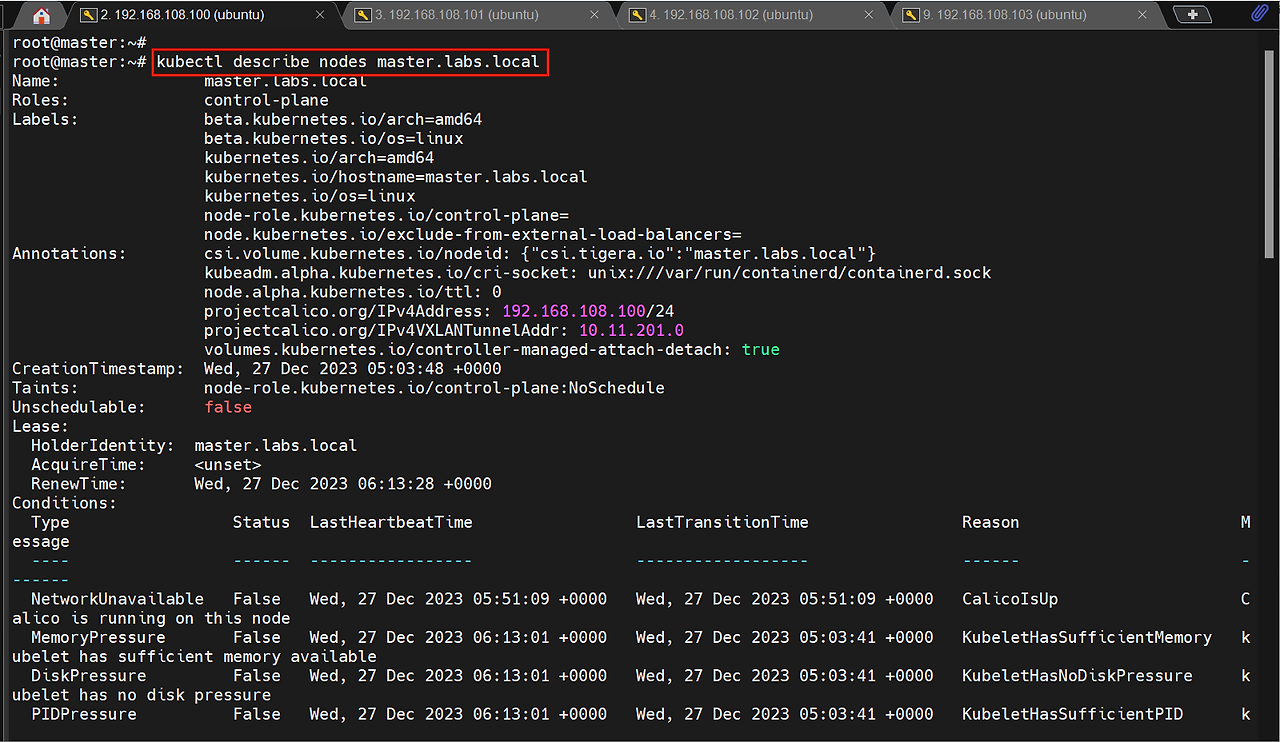Click the magenta 192.168.108.100 IPv4 address
This screenshot has height=742, width=1280.
(x=574, y=312)
